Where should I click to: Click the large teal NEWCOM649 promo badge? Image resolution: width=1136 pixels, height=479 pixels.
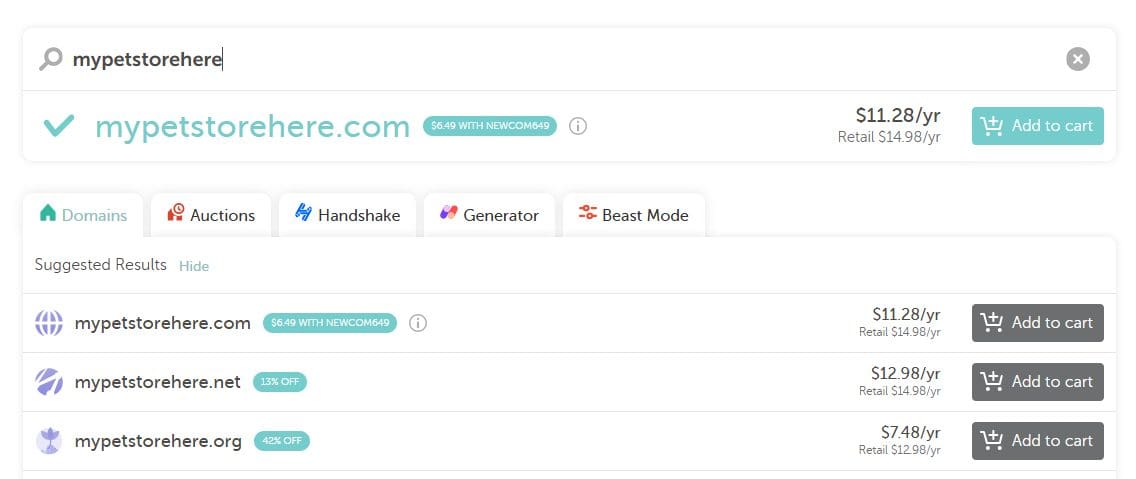[490, 126]
